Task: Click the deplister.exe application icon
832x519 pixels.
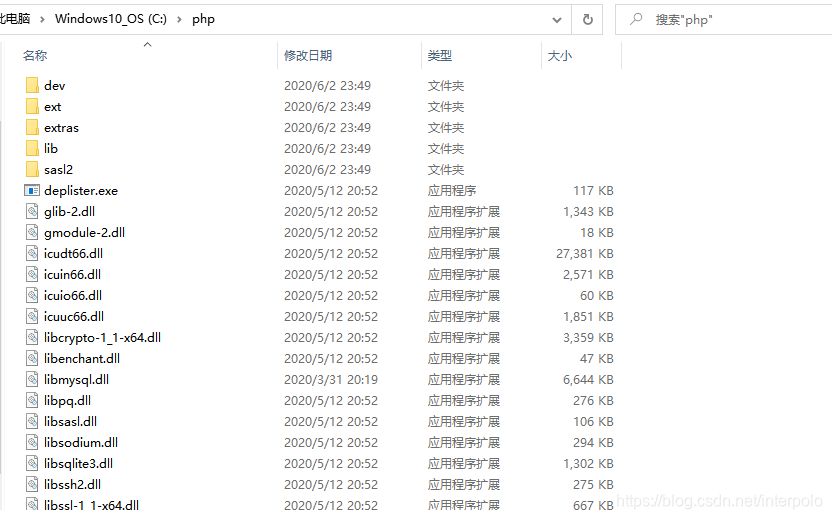Action: point(32,191)
